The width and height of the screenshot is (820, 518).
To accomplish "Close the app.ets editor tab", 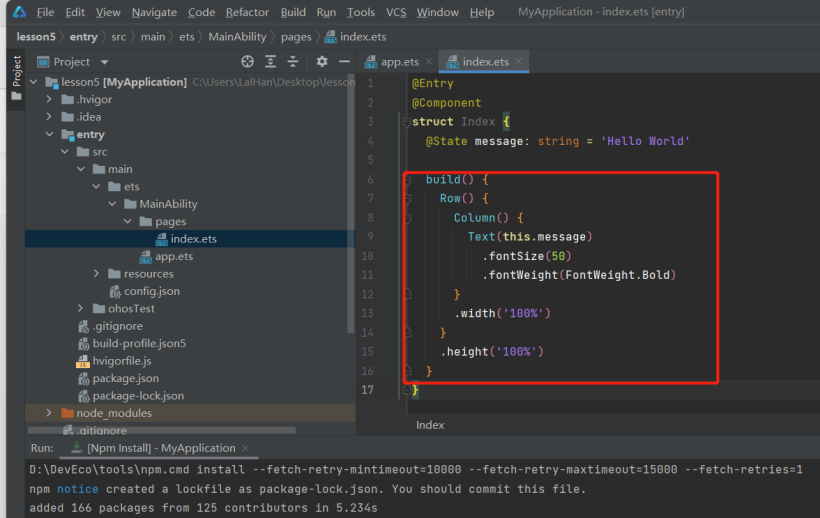I will click(x=429, y=62).
